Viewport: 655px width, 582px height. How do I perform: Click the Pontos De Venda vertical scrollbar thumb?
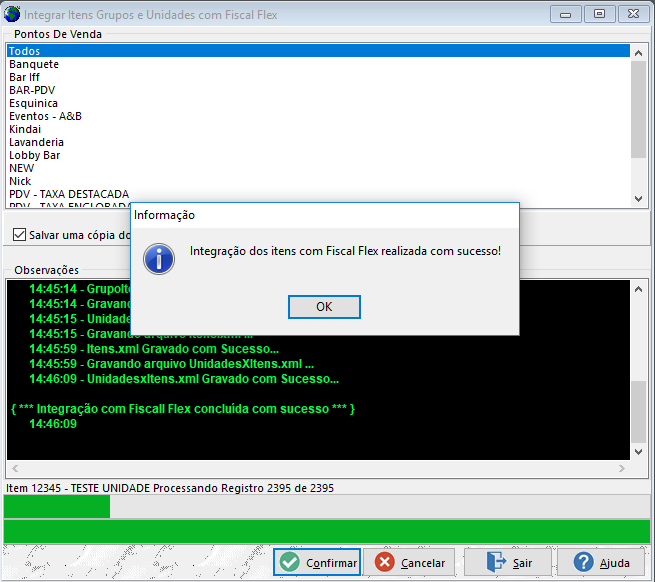(x=638, y=109)
